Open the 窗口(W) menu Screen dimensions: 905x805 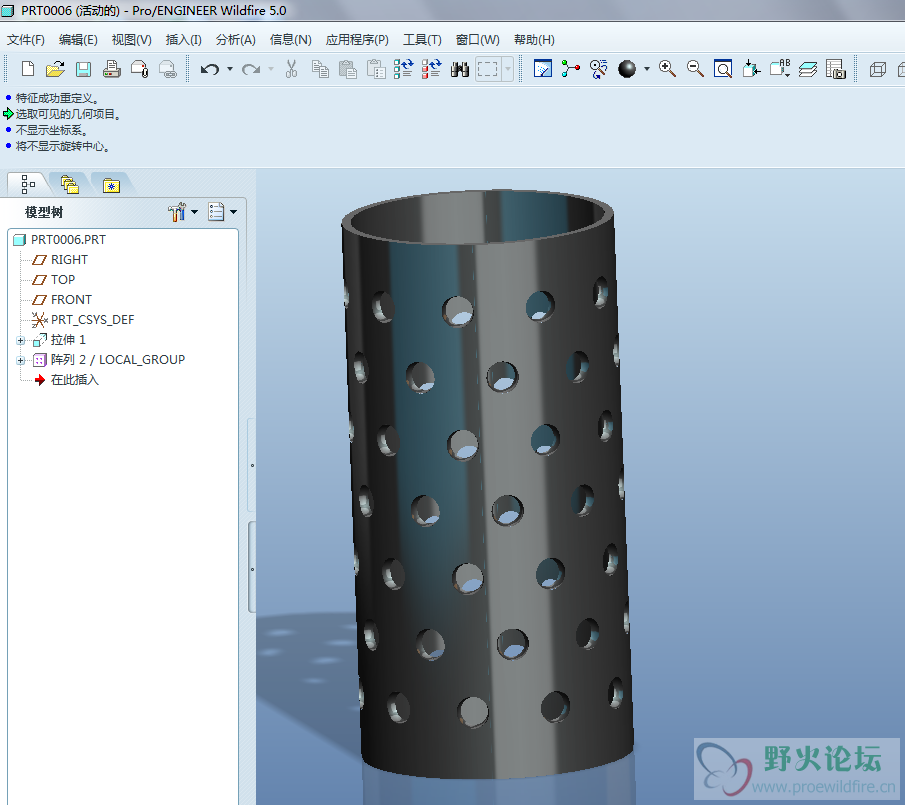click(x=477, y=40)
